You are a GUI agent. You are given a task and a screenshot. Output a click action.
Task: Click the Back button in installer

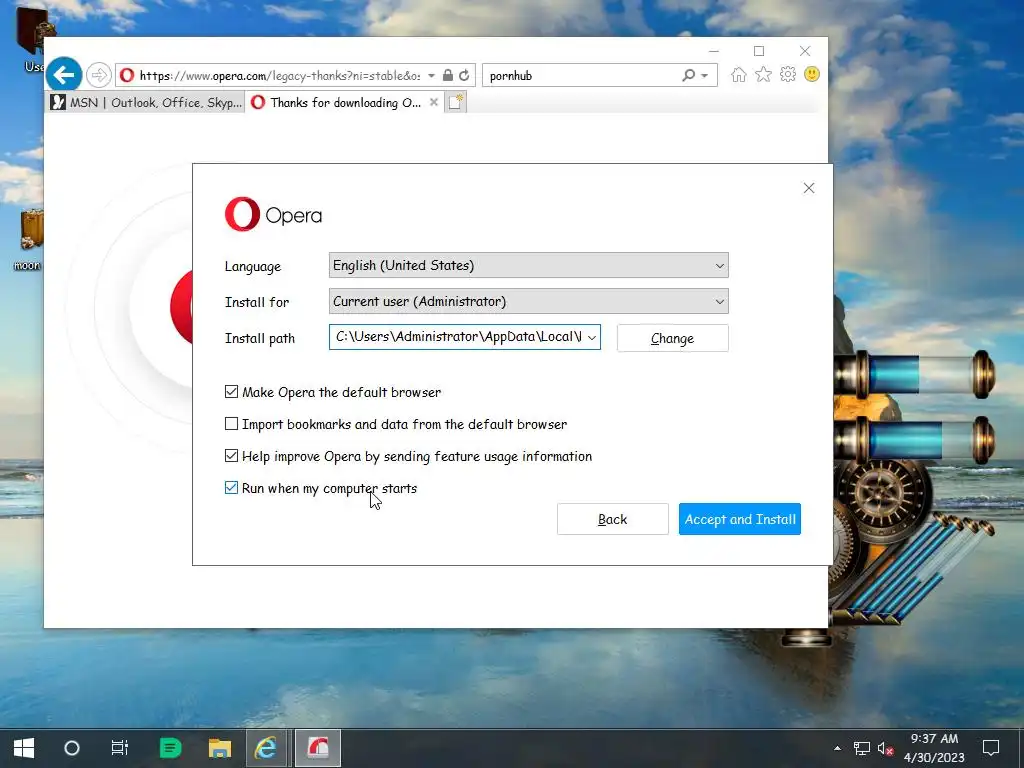click(613, 519)
